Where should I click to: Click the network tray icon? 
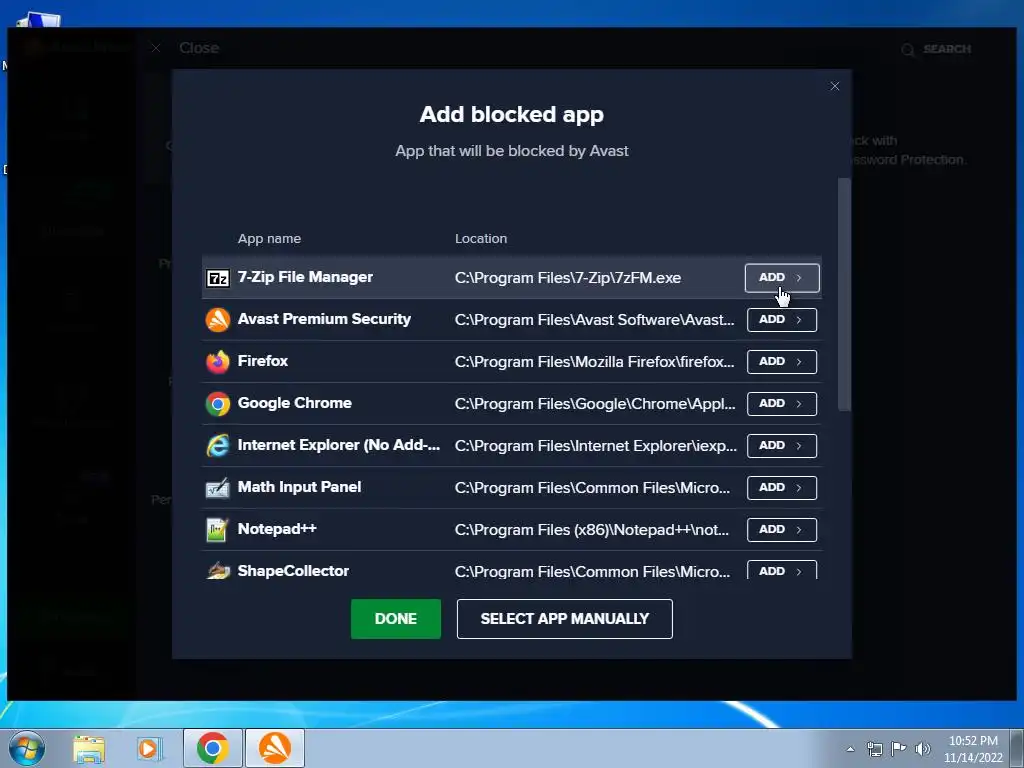click(874, 749)
